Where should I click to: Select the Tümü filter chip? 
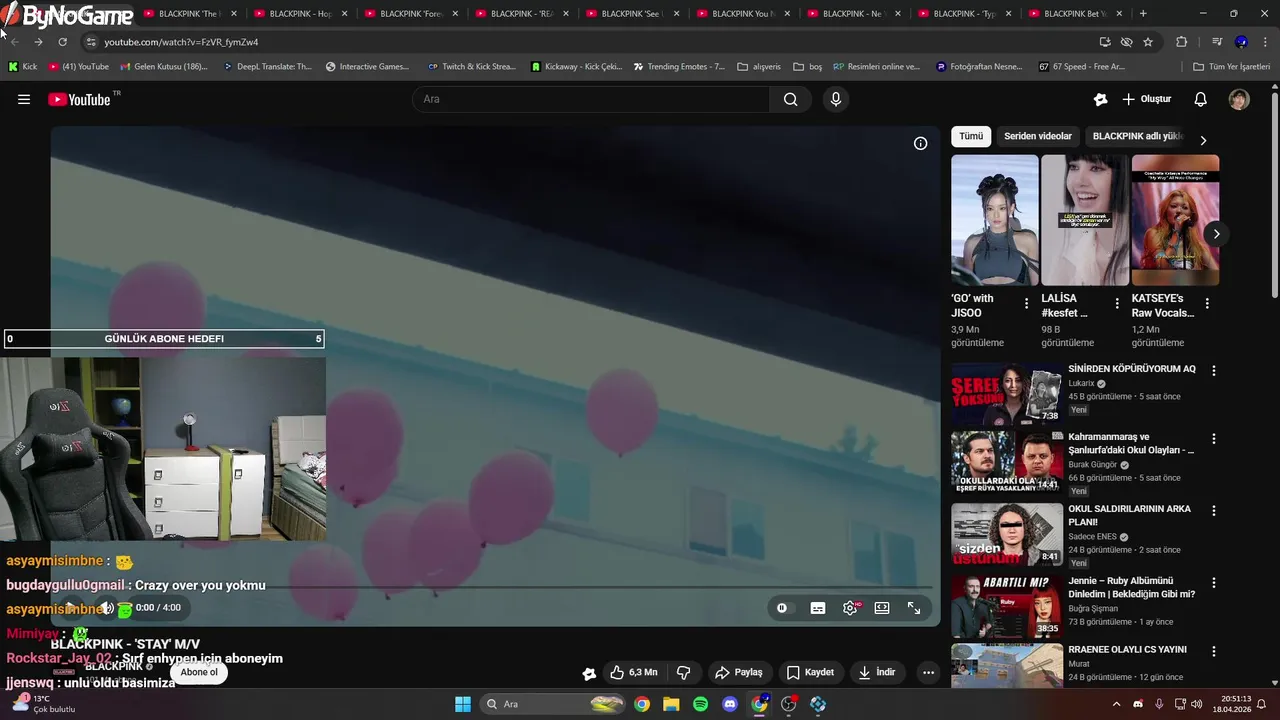971,136
